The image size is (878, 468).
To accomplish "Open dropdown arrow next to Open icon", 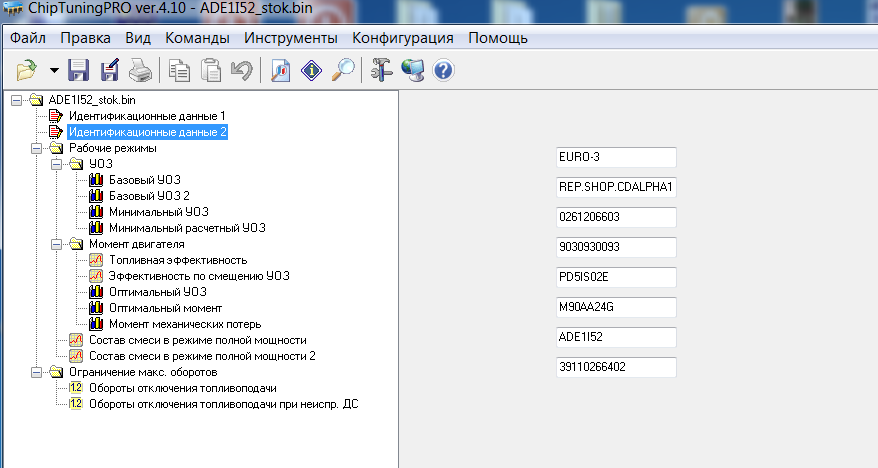I will click(54, 71).
